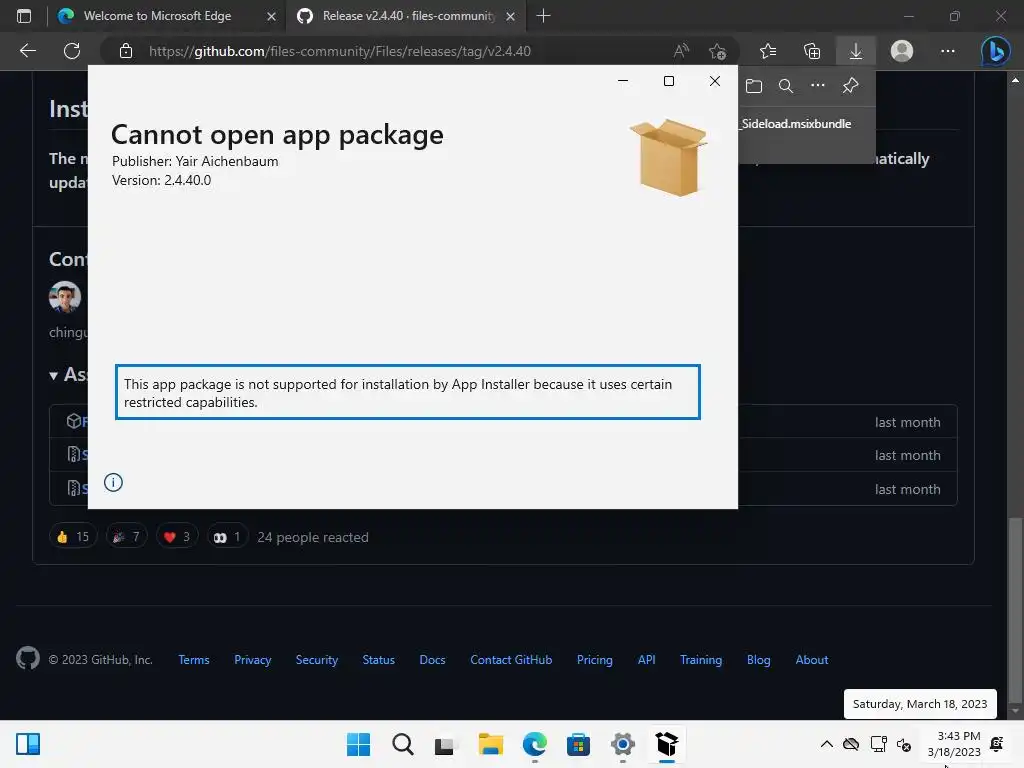Minimize the App Installer dialog
This screenshot has width=1024, height=768.
(x=623, y=81)
